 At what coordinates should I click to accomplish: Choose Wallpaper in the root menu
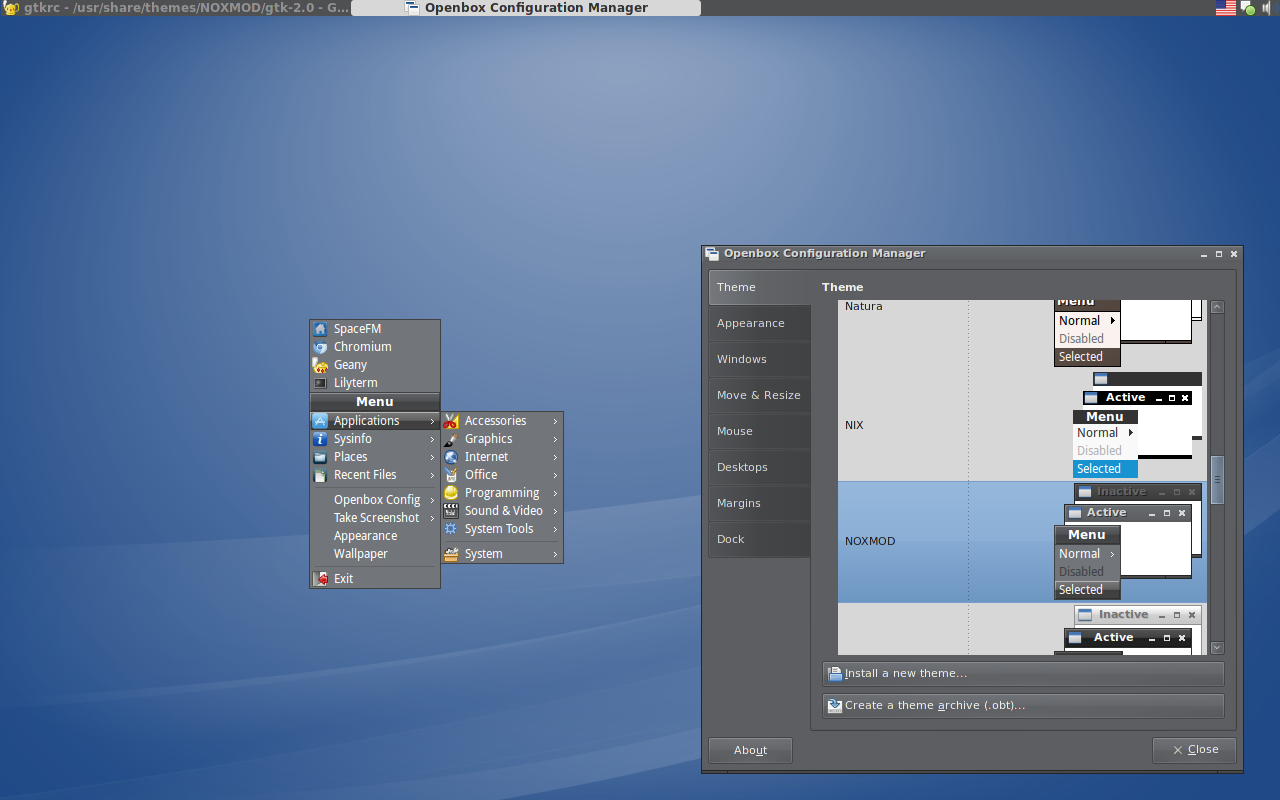click(375, 554)
